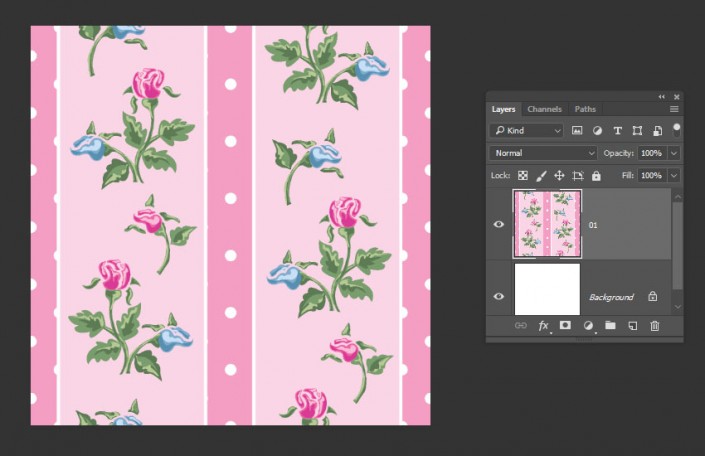
Task: Add a layer mask
Action: [x=565, y=326]
